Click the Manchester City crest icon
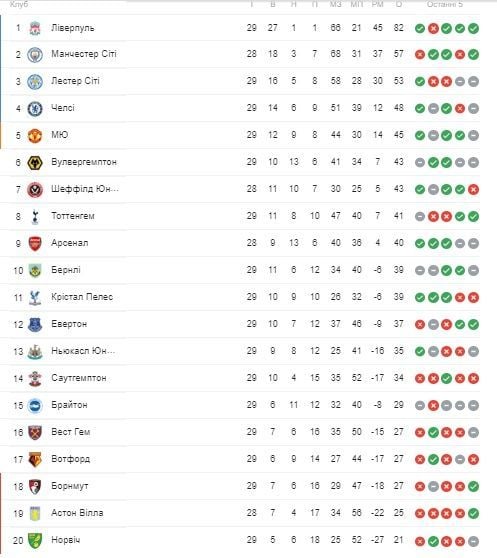Viewport: 497px width, 558px height. tap(35, 54)
